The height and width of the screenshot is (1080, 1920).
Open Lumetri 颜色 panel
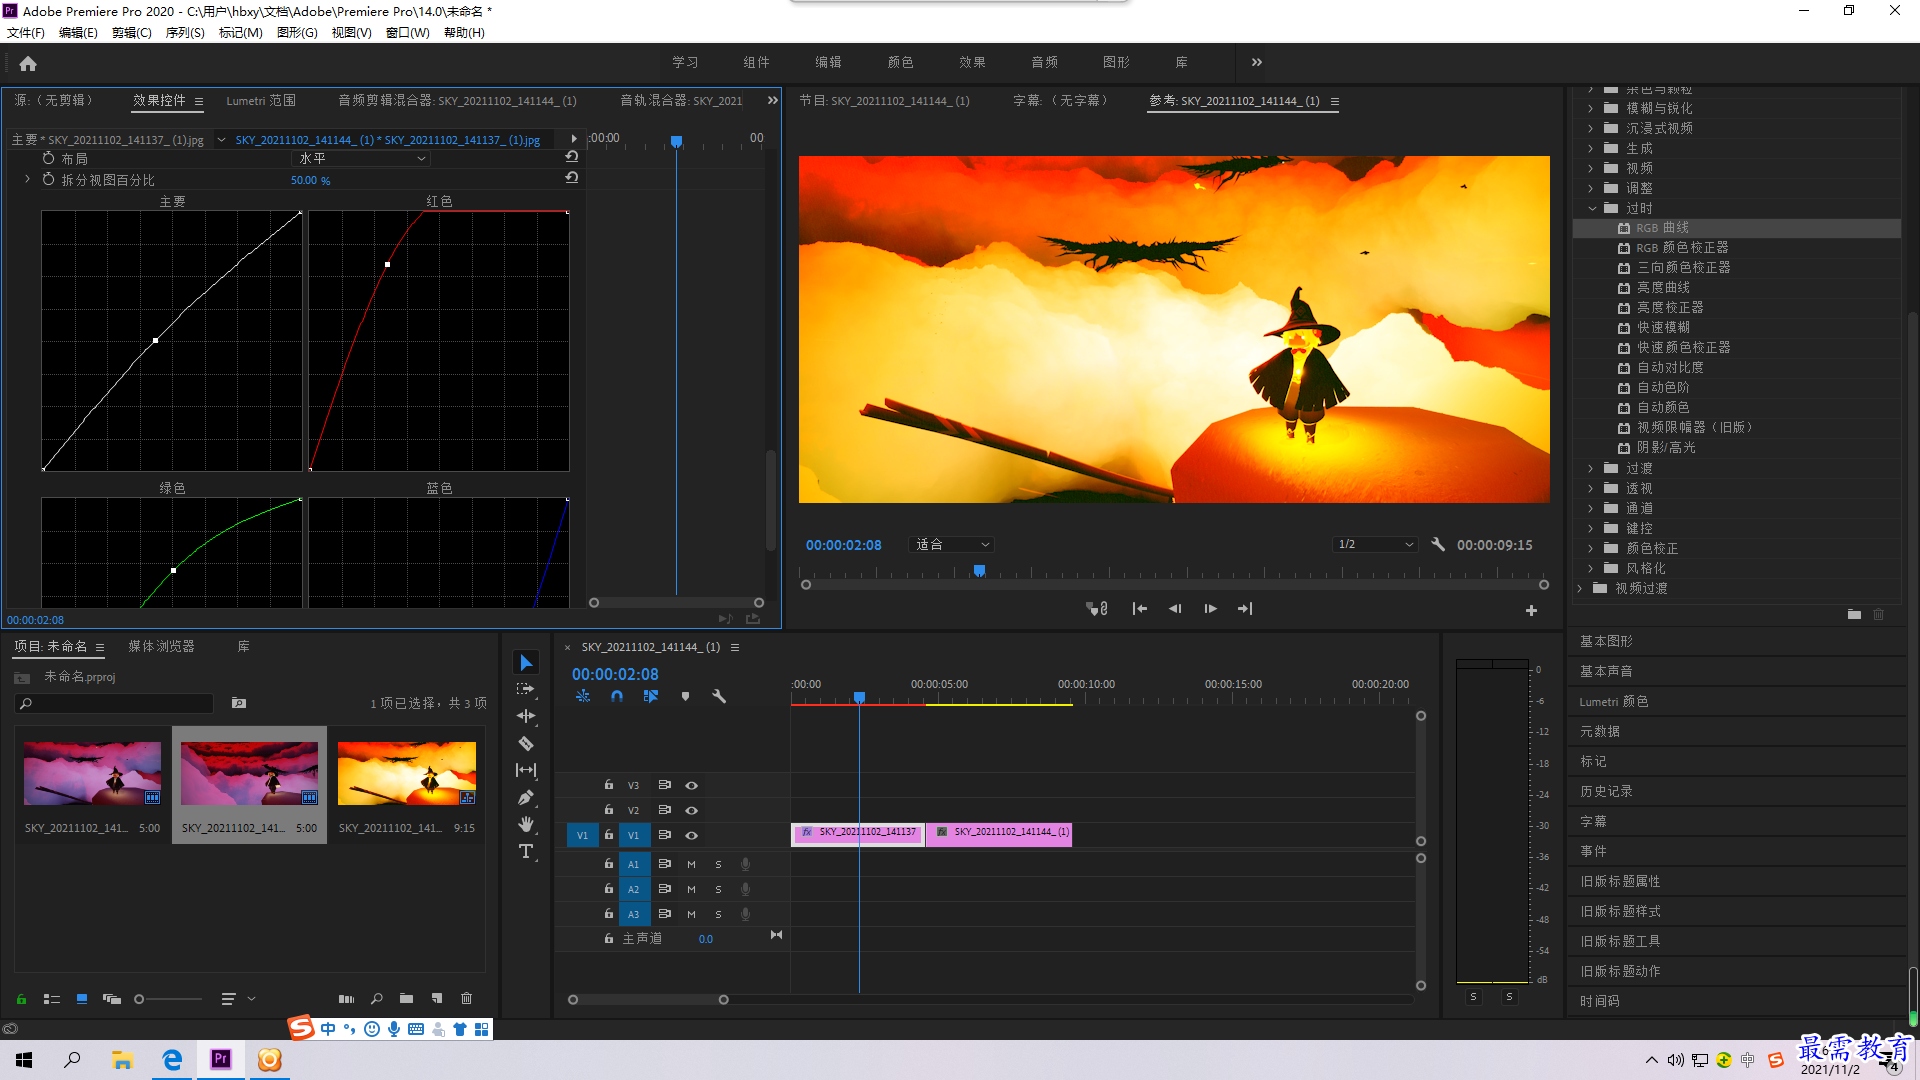click(x=1613, y=701)
